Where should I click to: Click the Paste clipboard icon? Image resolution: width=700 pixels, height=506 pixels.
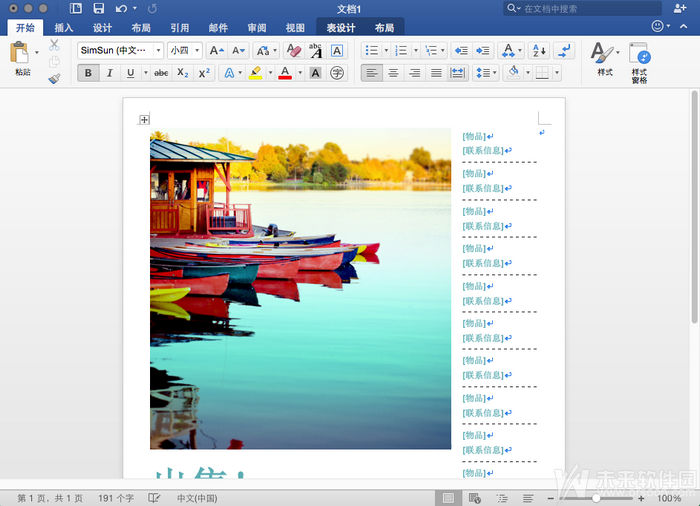coord(20,54)
